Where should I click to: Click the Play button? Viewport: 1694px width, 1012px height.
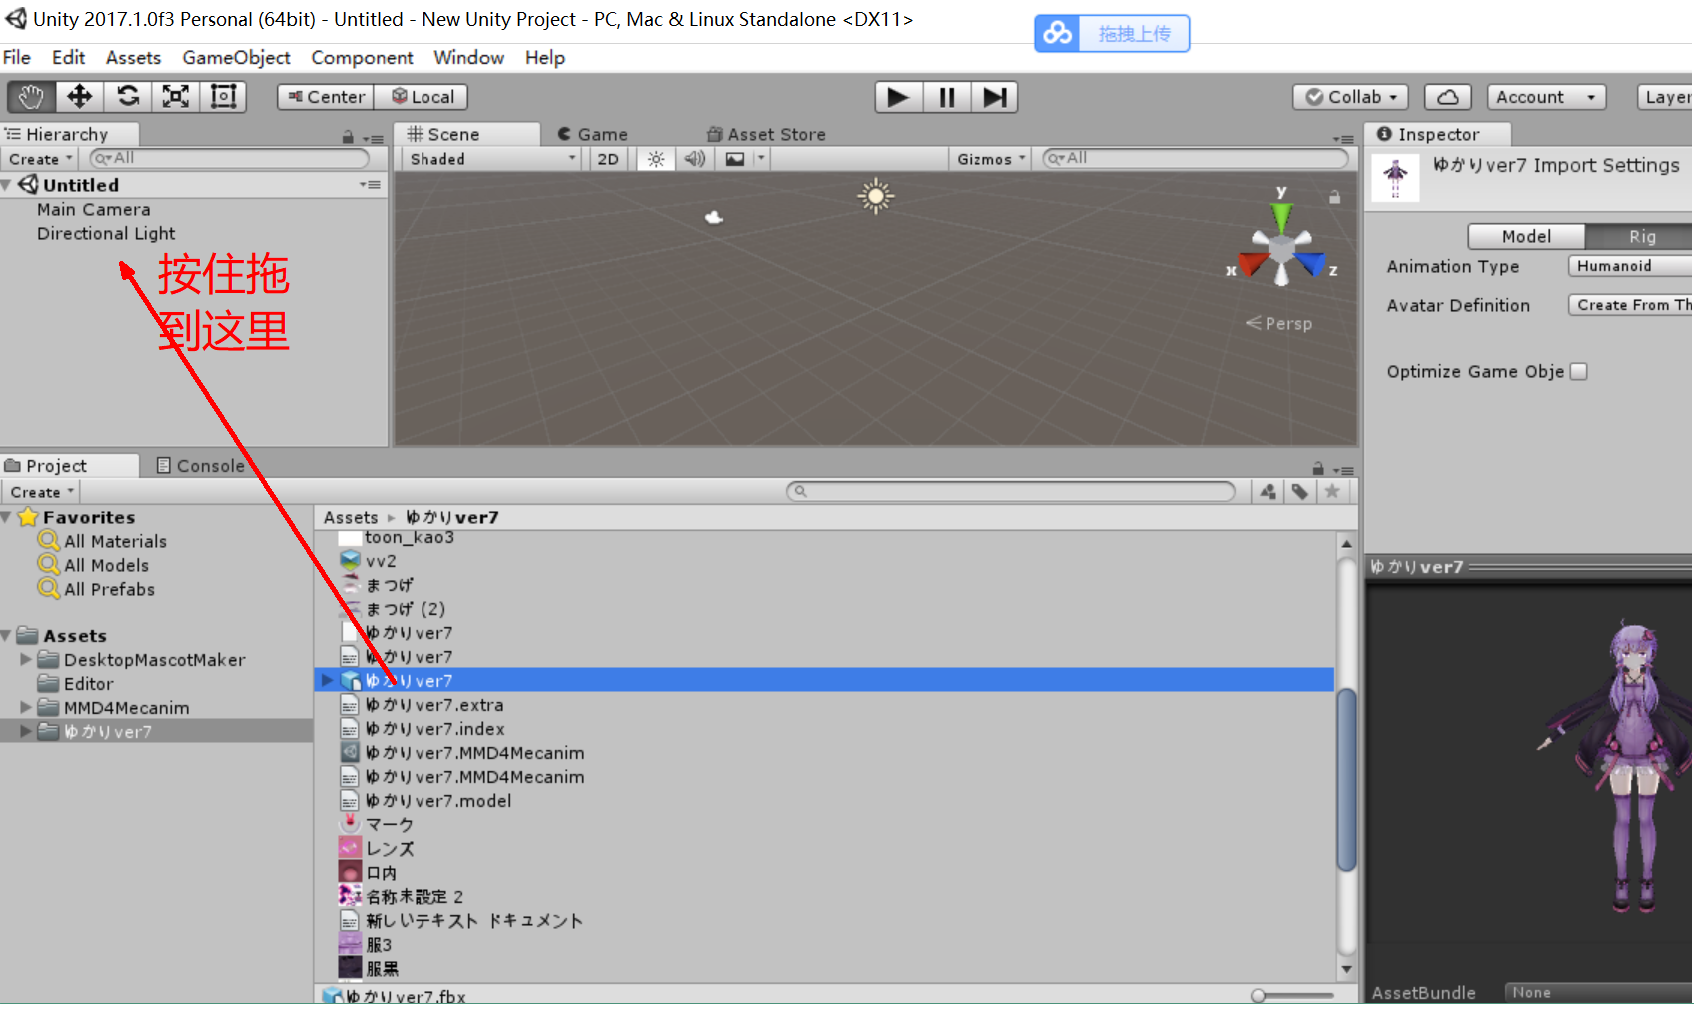pyautogui.click(x=898, y=97)
